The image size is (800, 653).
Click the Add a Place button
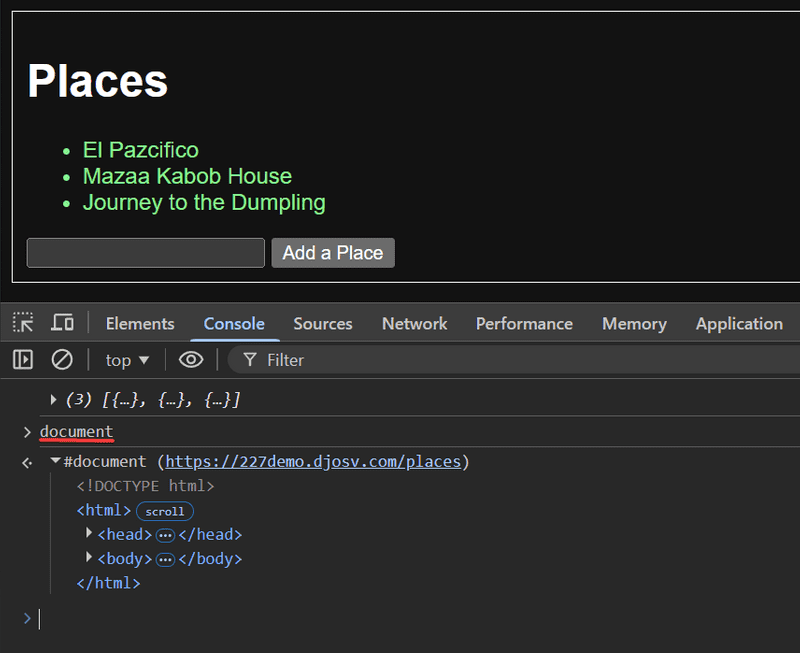[x=333, y=252]
